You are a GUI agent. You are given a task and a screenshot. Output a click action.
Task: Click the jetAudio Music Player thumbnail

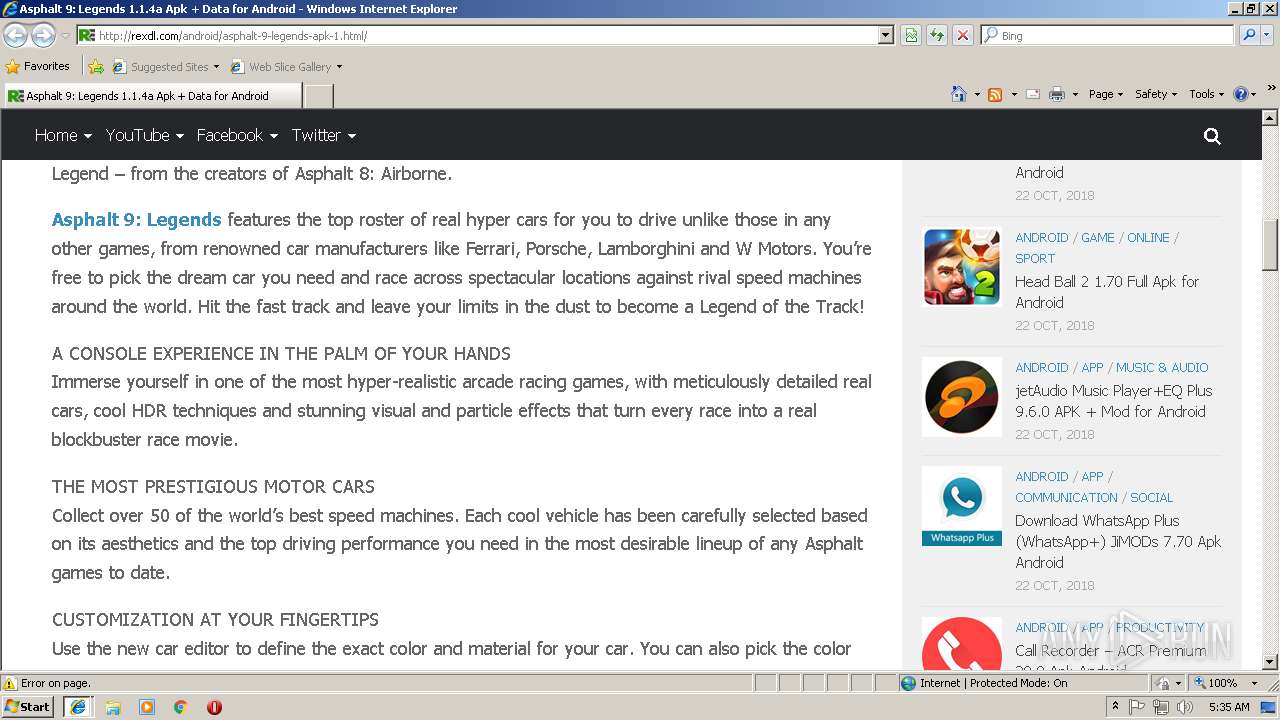tap(961, 397)
